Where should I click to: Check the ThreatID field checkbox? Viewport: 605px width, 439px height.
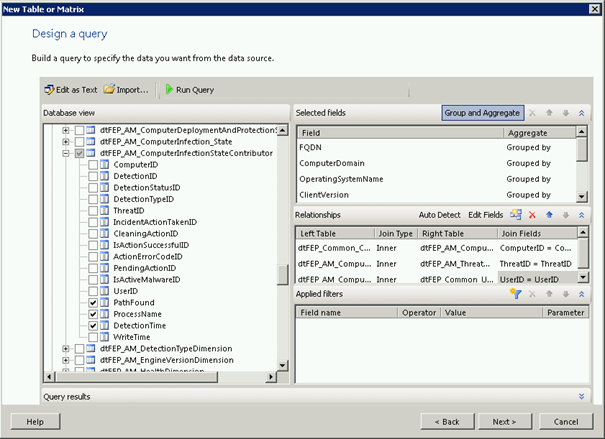[94, 210]
